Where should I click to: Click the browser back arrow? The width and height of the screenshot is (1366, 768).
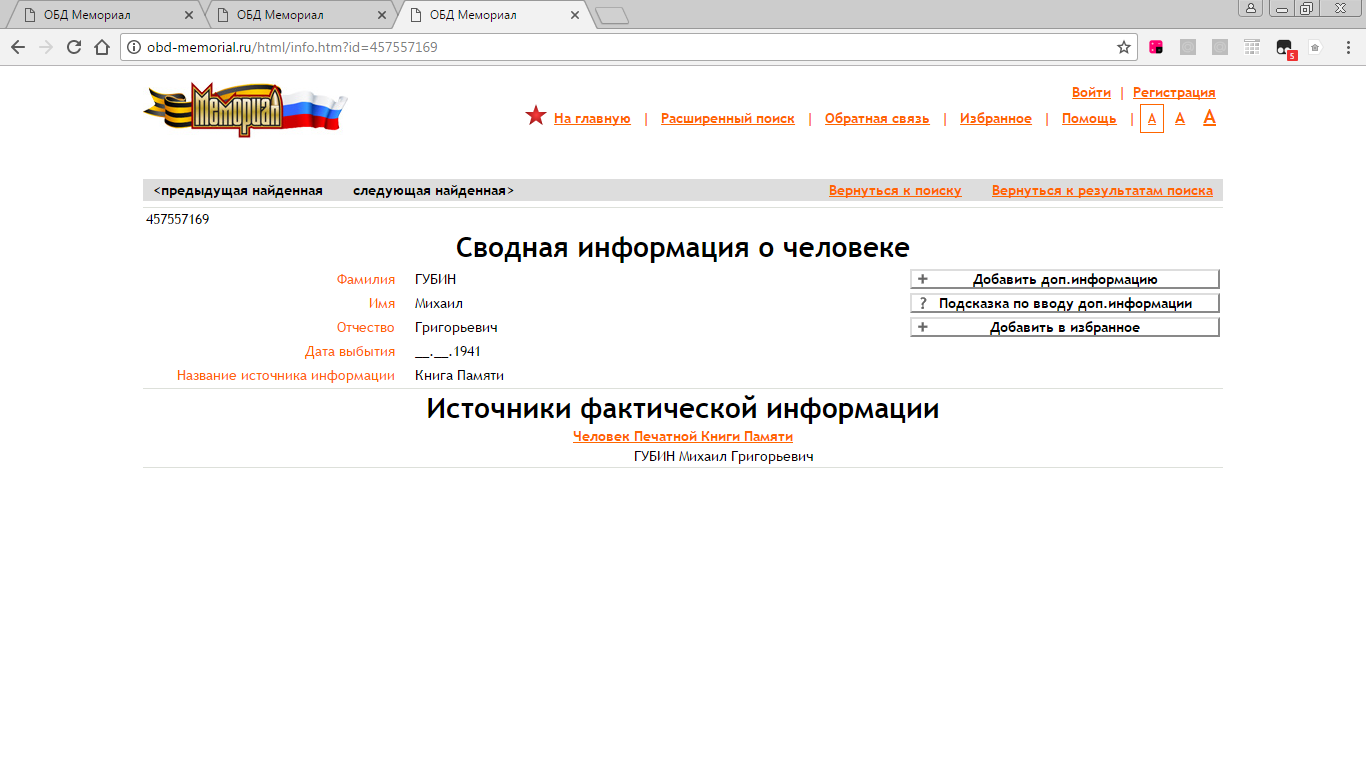[x=18, y=47]
